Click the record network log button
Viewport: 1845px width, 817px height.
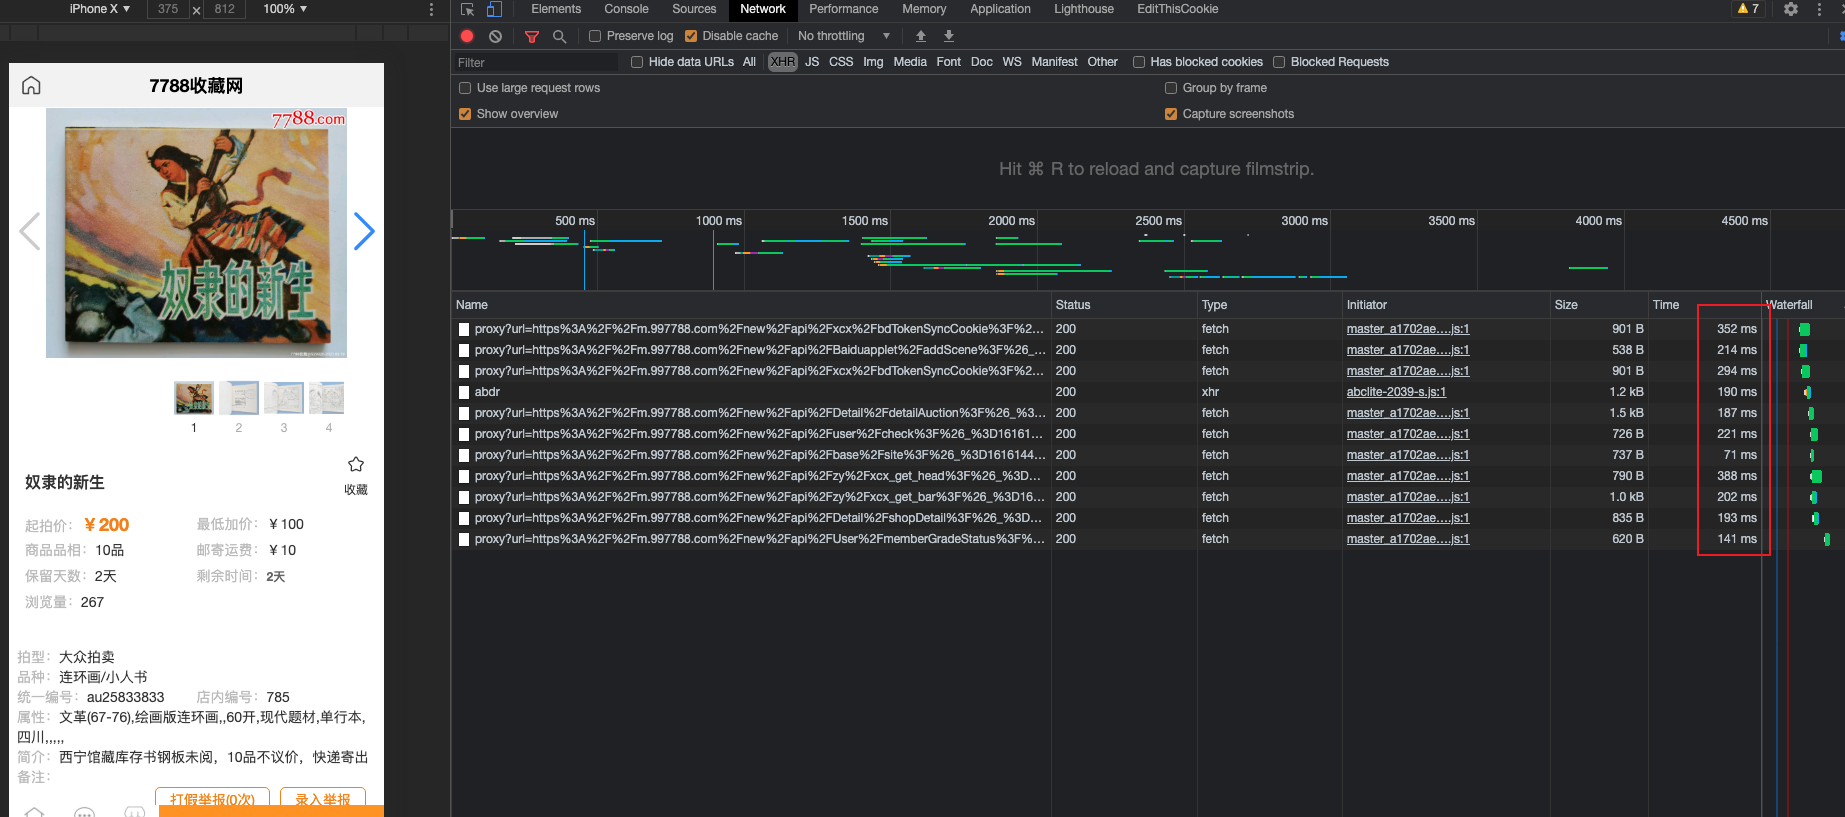[x=467, y=36]
